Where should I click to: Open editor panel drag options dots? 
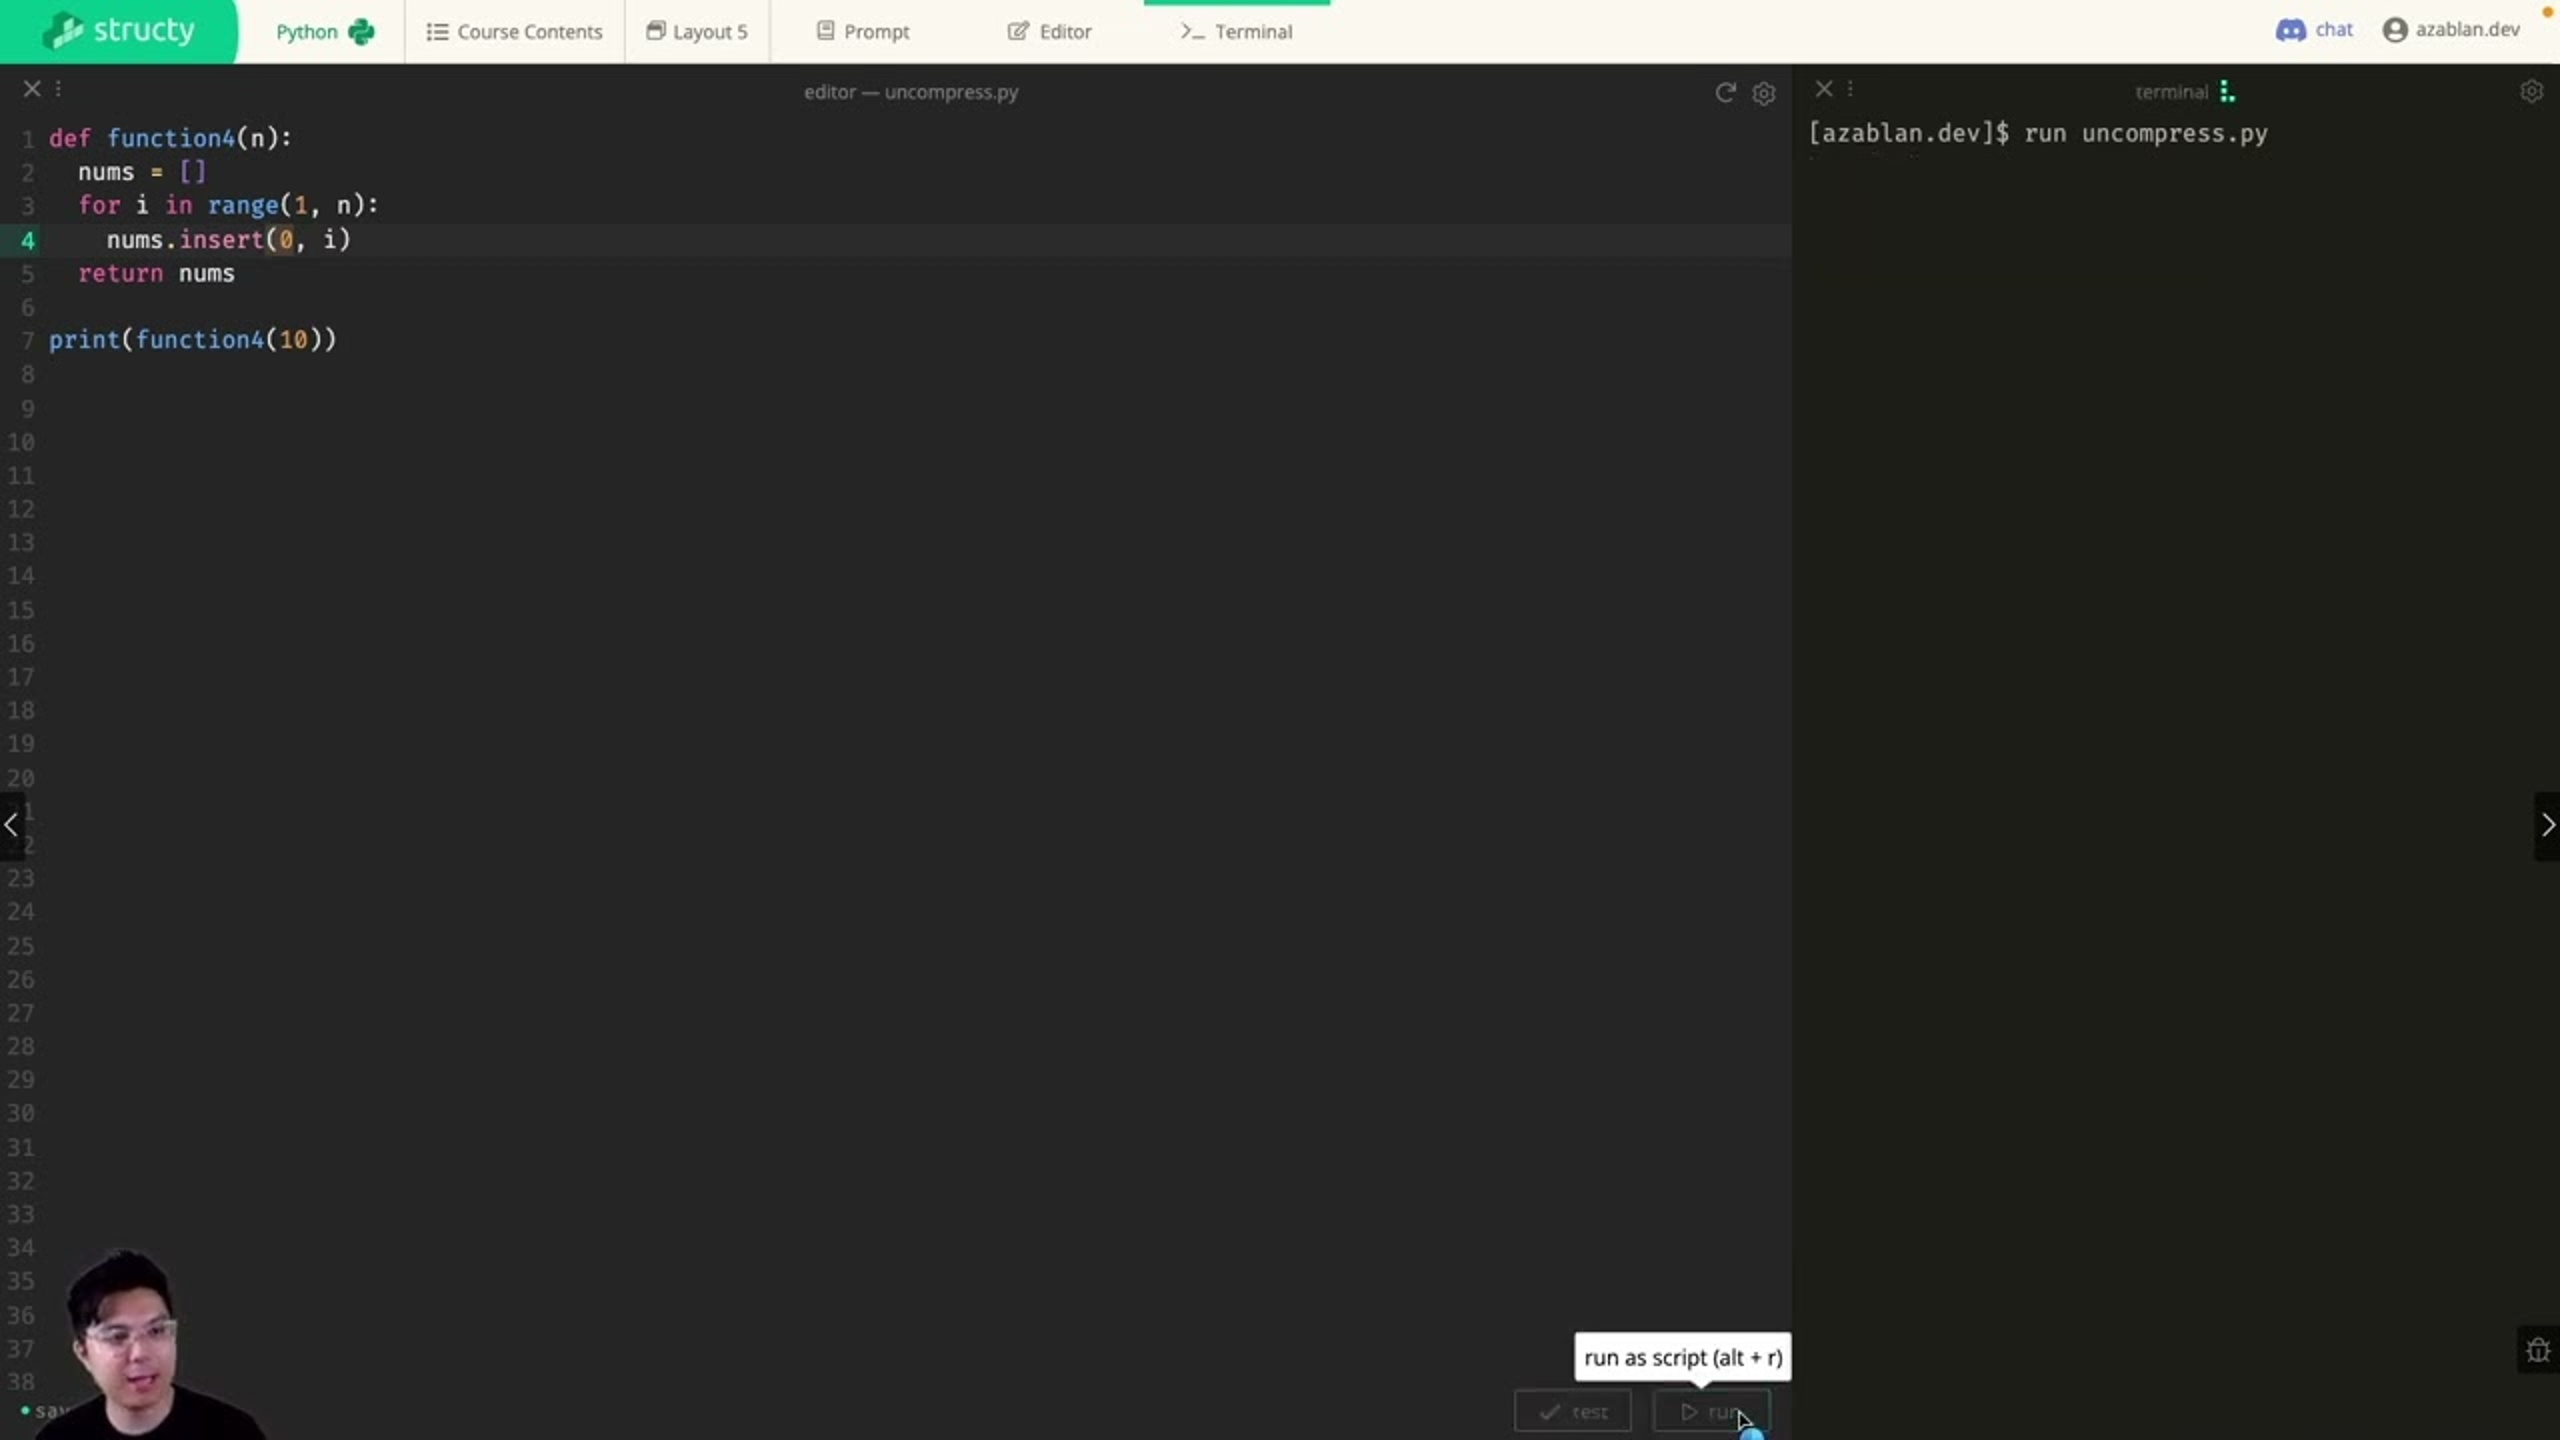58,89
